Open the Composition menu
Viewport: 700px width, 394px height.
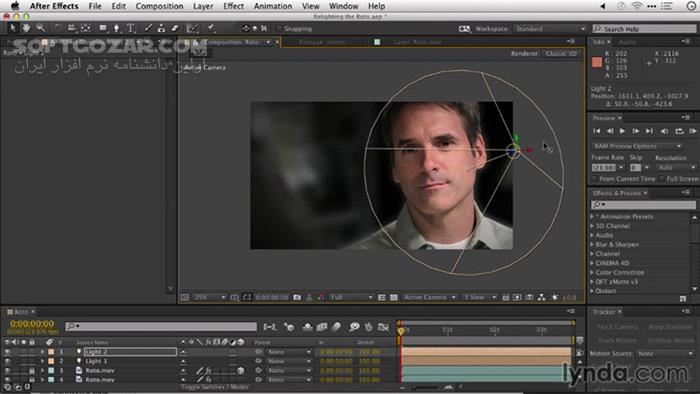pyautogui.click(x=159, y=6)
